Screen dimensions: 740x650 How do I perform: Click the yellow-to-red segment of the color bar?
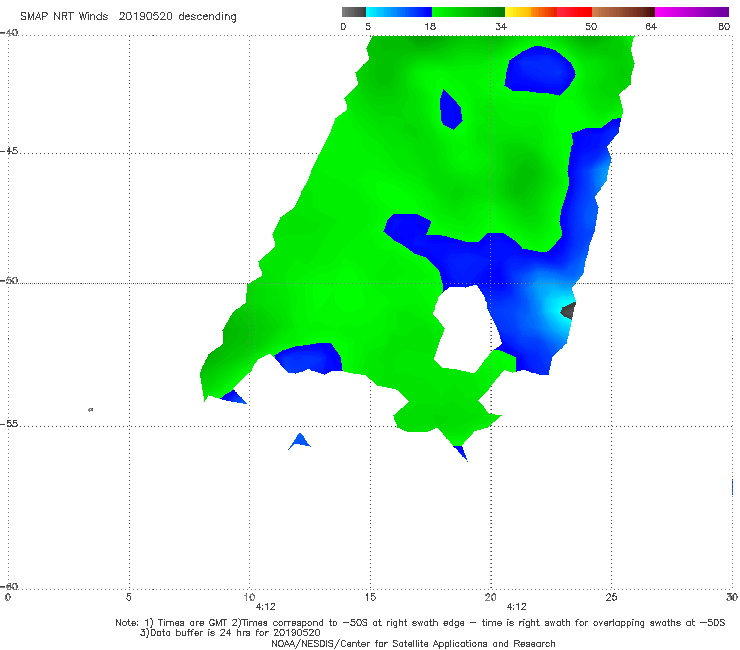coord(548,12)
